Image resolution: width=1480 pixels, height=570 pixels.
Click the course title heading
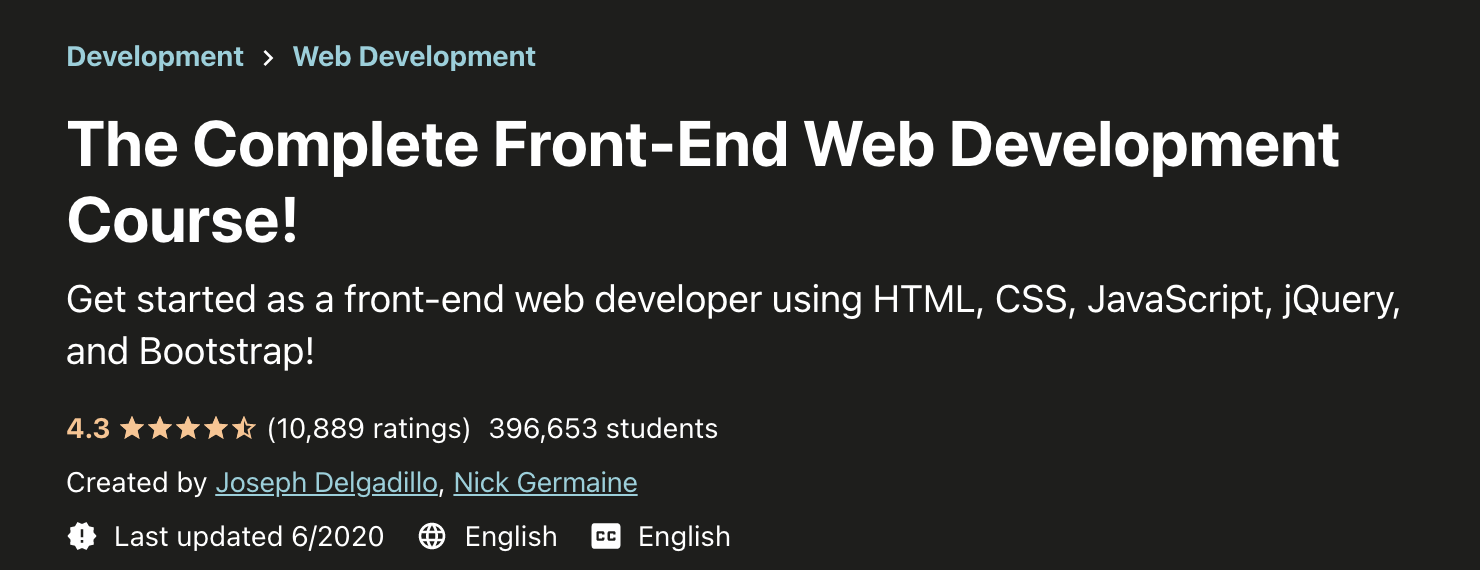point(703,182)
